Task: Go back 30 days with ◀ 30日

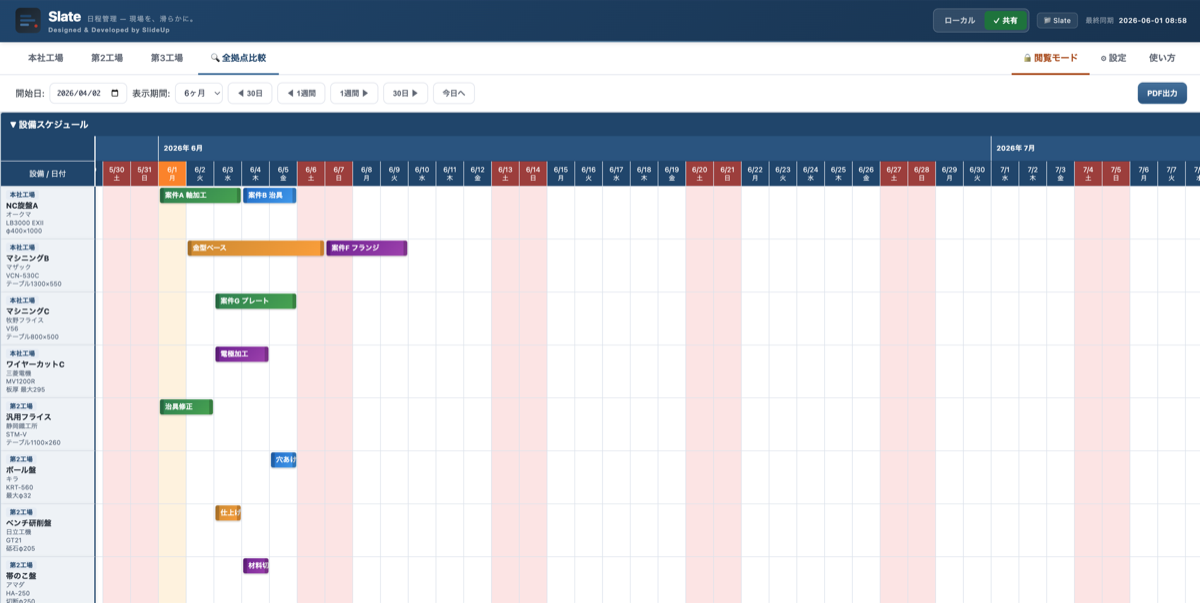Action: click(x=250, y=93)
